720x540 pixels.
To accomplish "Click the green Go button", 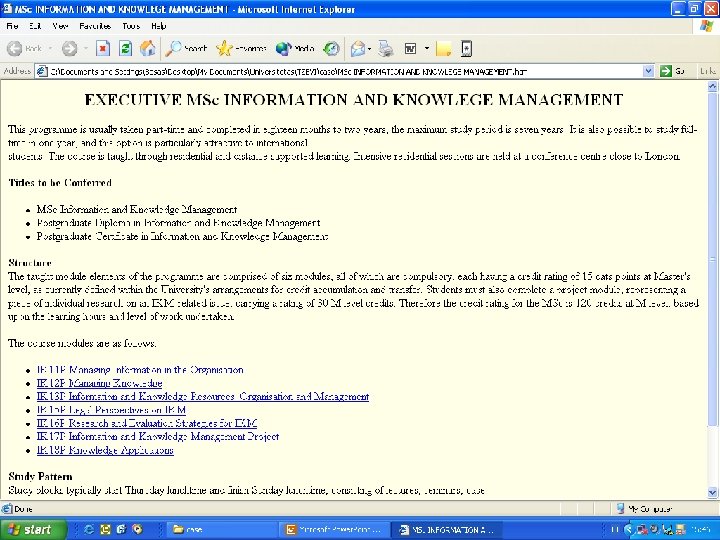I will [x=672, y=71].
